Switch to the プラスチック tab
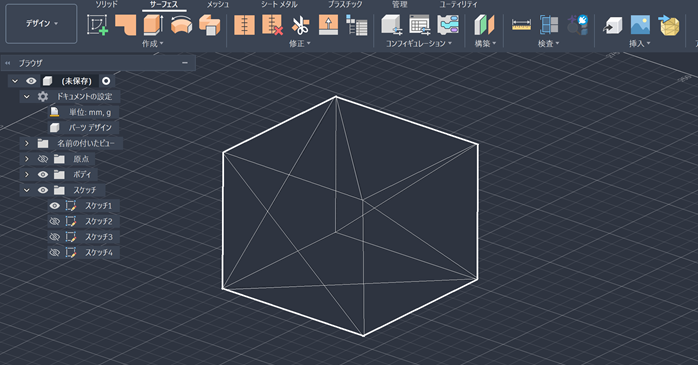The height and width of the screenshot is (365, 698). coord(345,4)
